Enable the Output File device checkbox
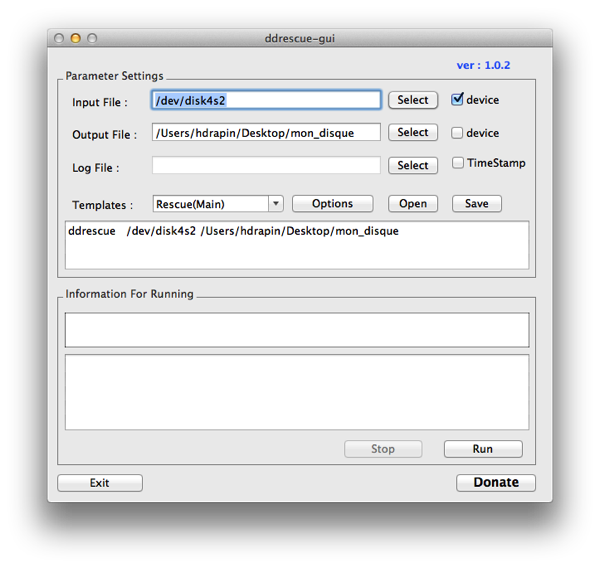600x568 pixels. coord(458,133)
